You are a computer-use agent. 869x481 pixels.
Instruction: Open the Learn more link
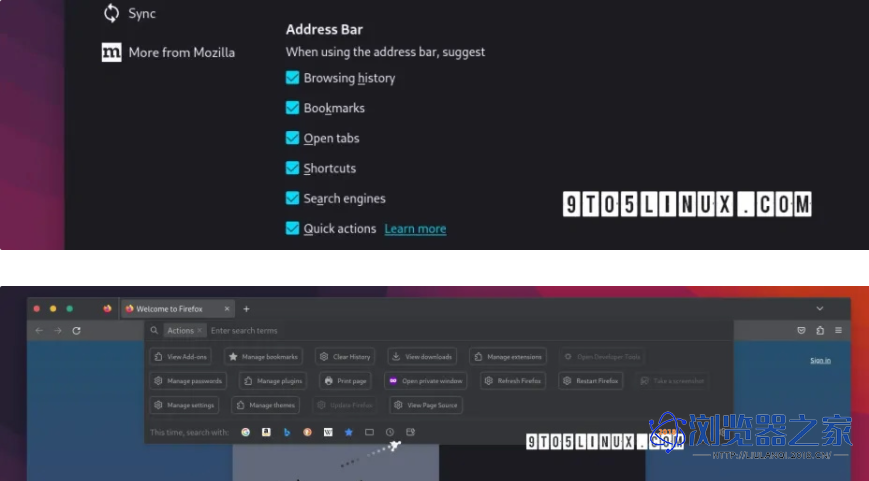point(415,229)
